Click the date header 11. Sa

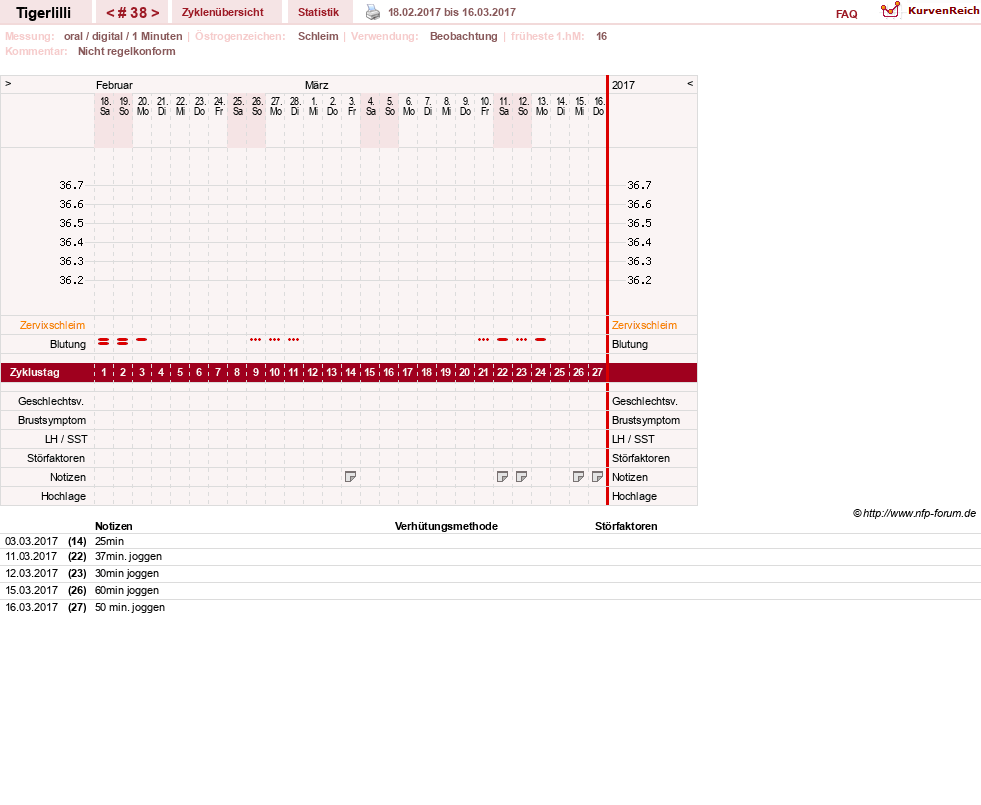(504, 106)
